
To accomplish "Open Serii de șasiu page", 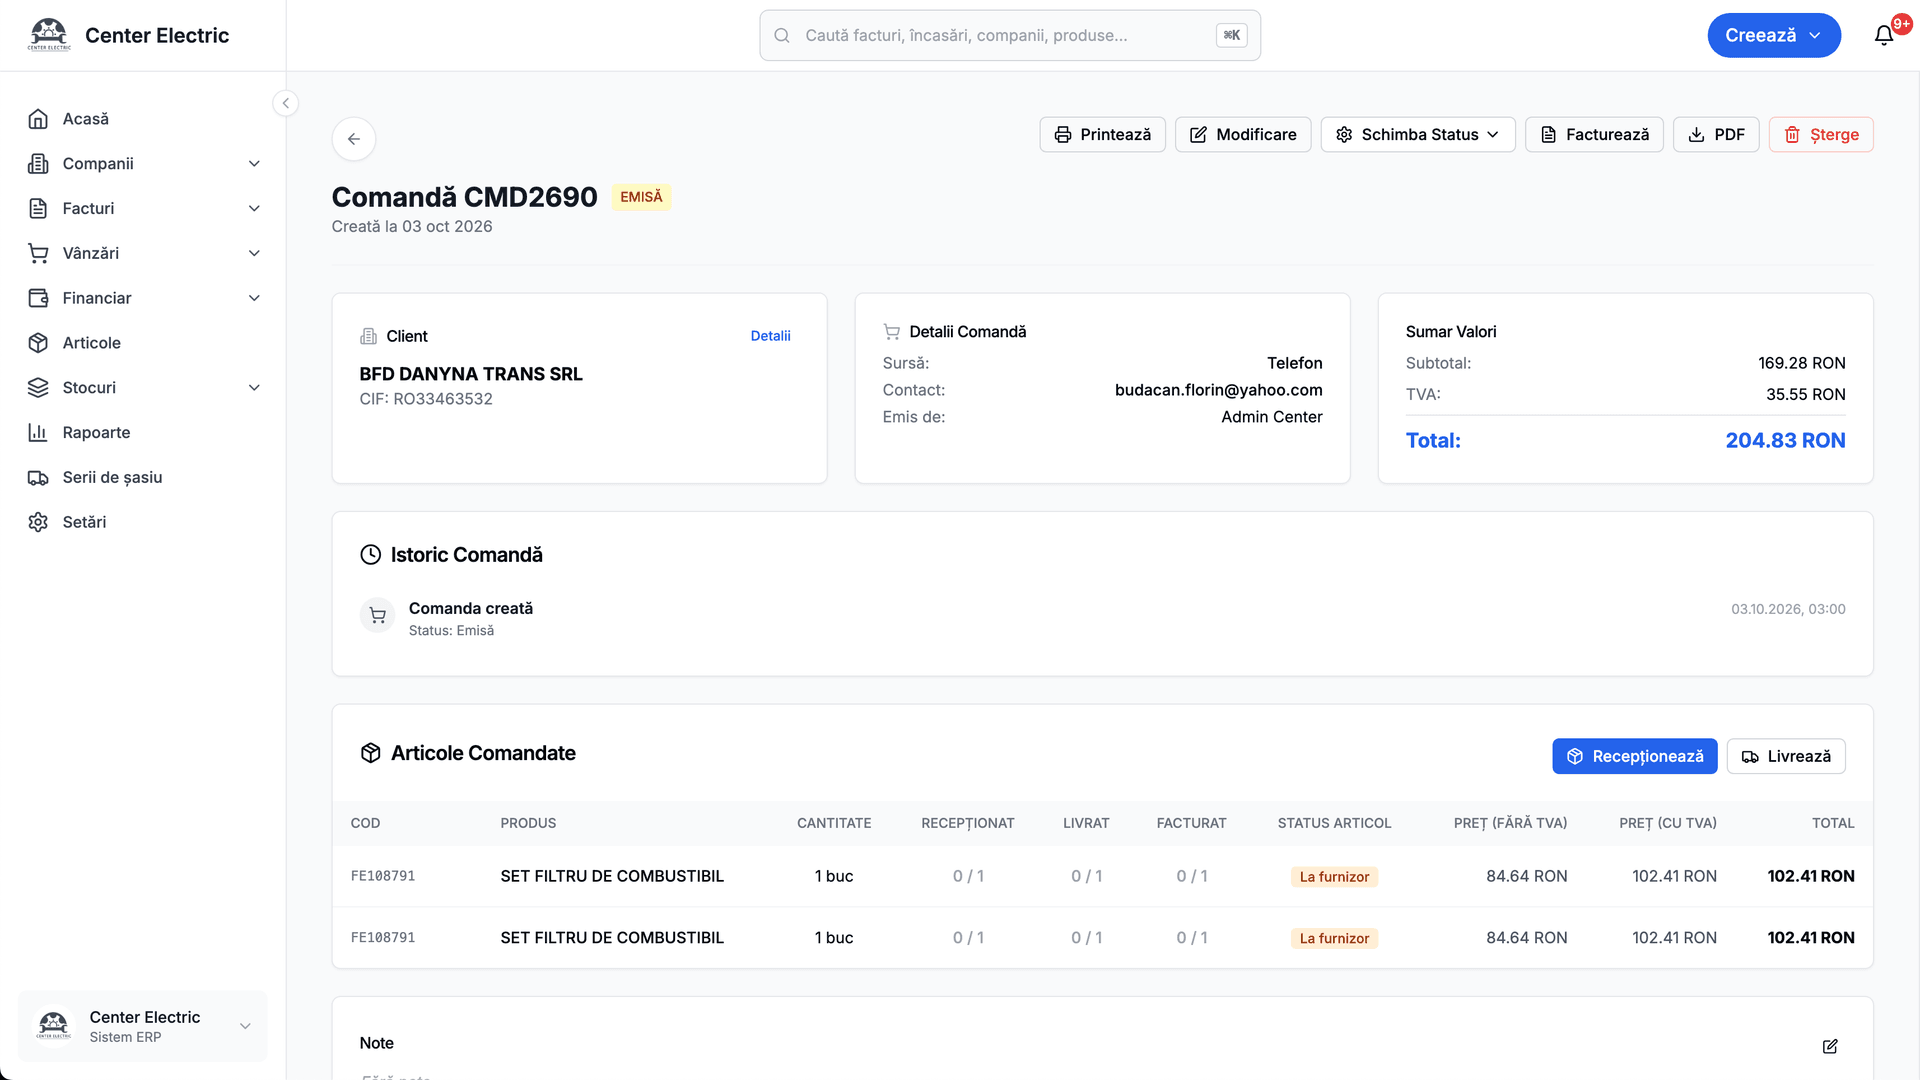I will click(143, 477).
